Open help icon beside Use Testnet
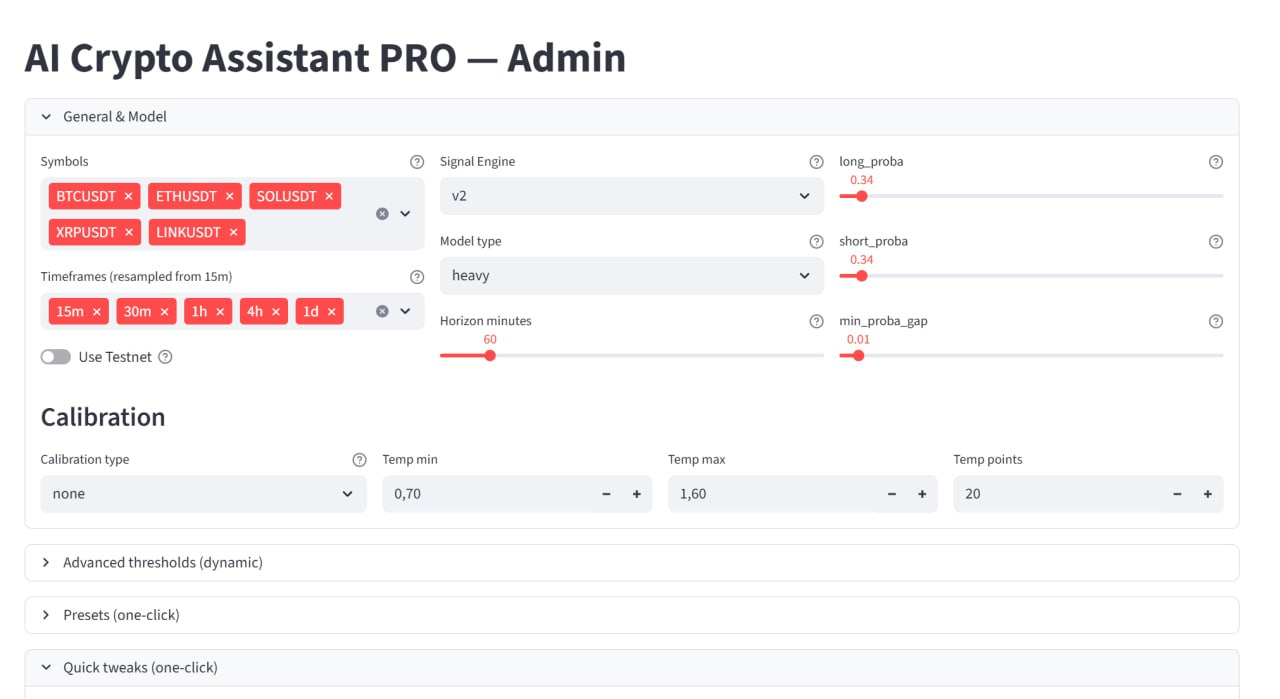 [x=166, y=357]
